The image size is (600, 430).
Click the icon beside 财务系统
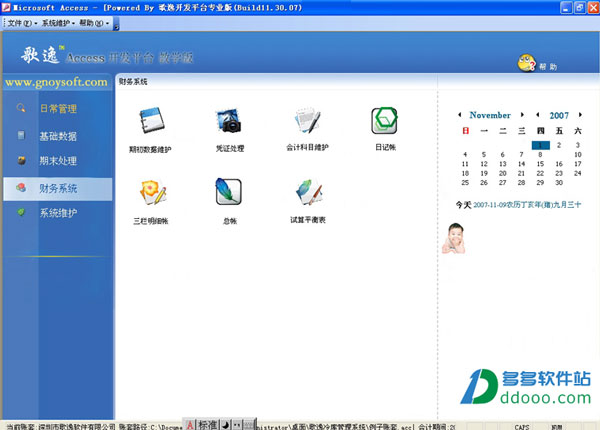21,187
